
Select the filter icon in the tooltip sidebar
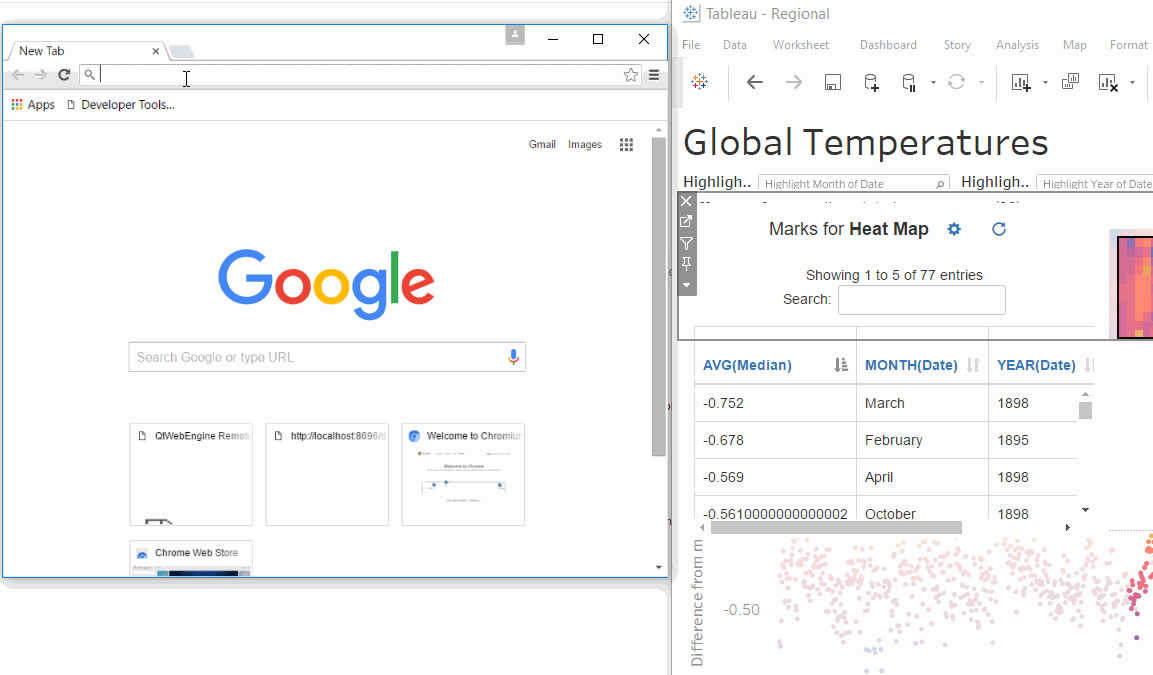click(x=686, y=242)
